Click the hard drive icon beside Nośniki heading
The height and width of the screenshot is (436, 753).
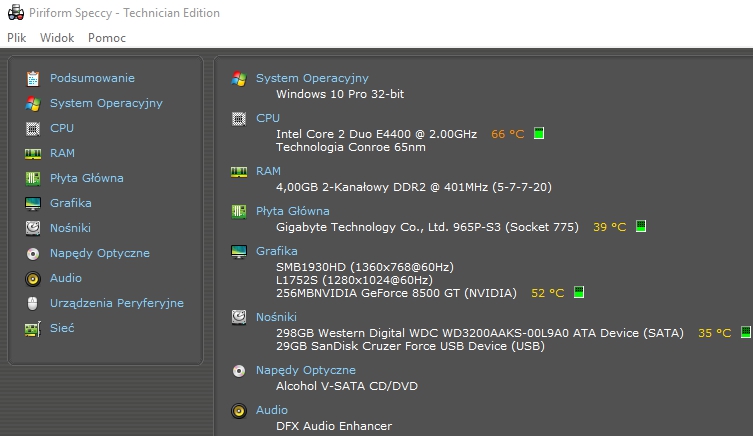pos(239,317)
